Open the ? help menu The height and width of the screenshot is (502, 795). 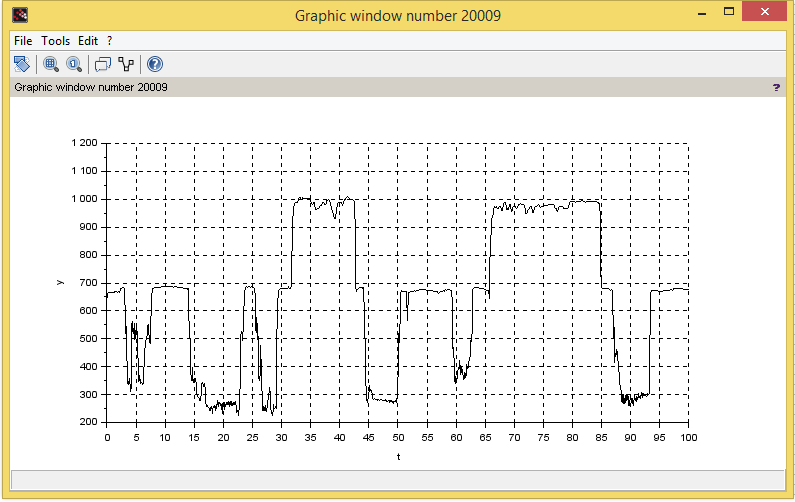pos(110,41)
